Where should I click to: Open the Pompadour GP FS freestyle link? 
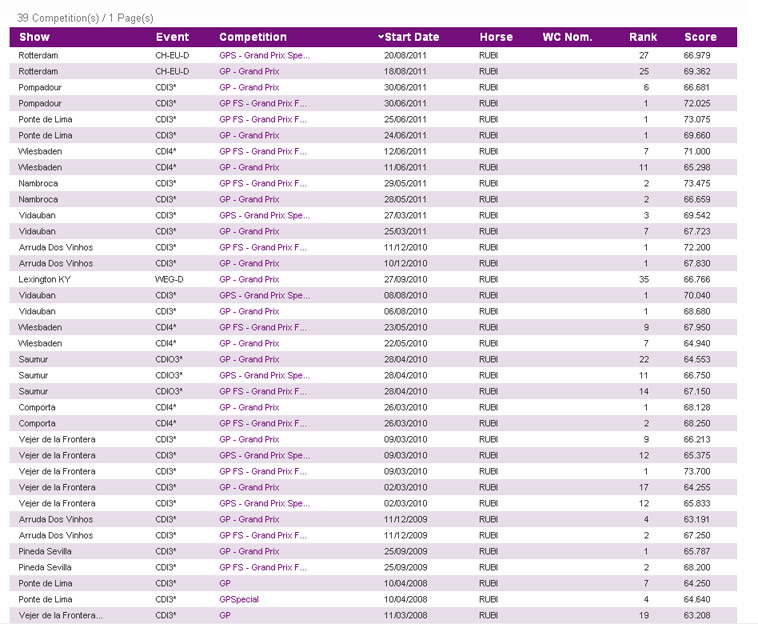point(263,103)
